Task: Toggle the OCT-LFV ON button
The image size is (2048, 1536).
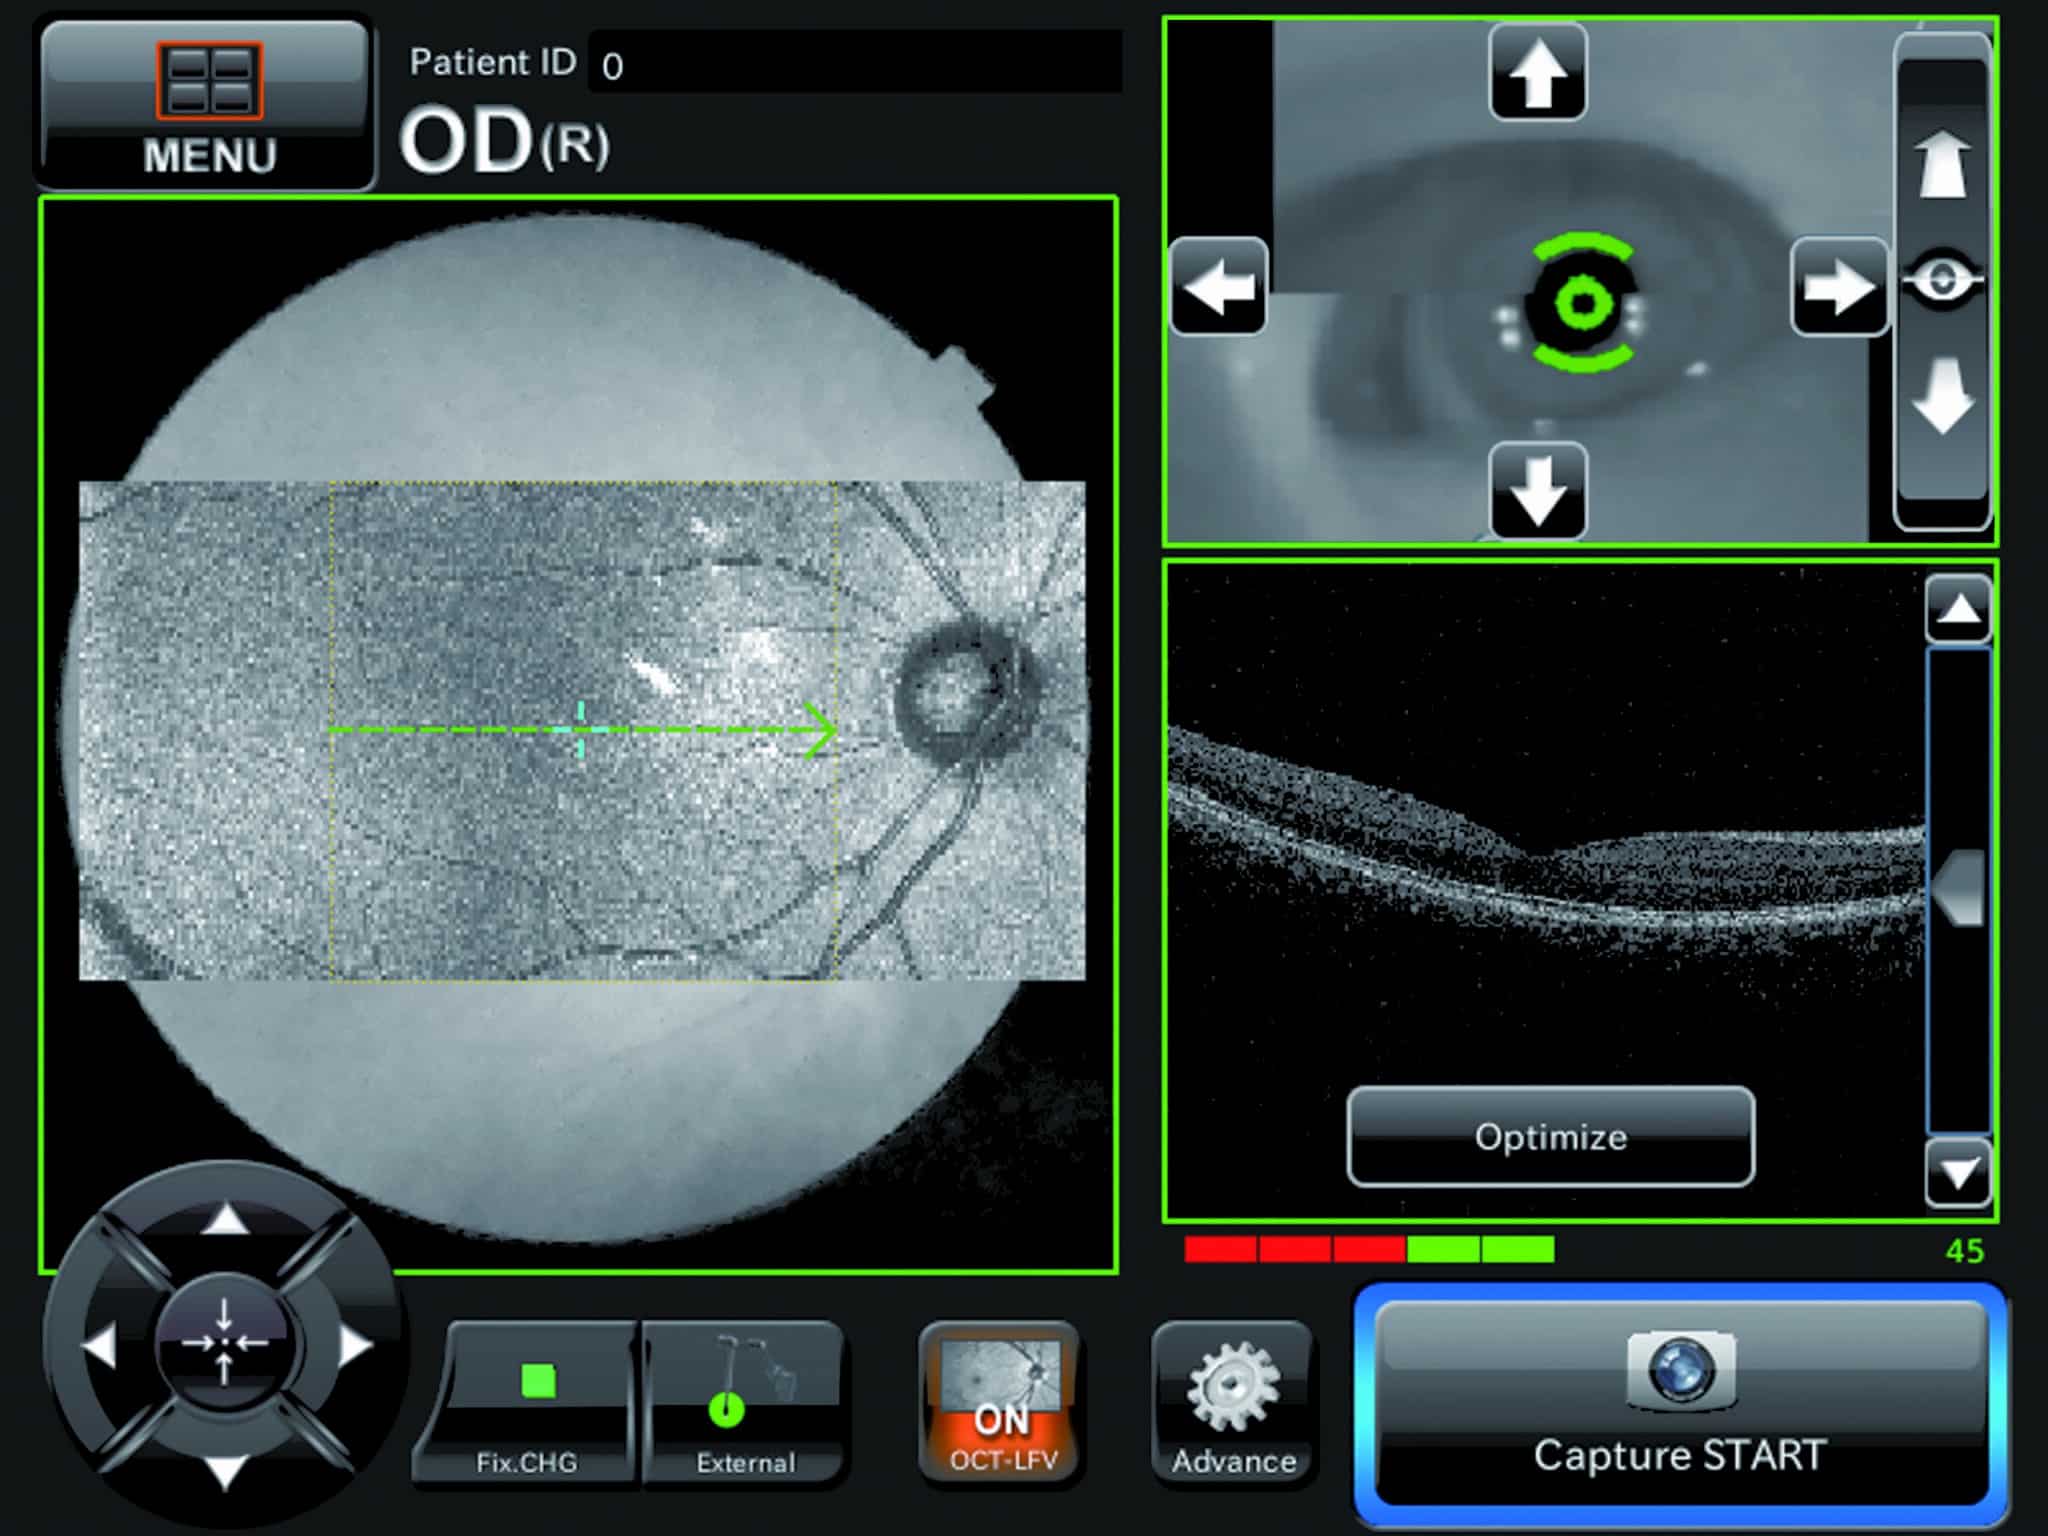Action: tap(1001, 1402)
